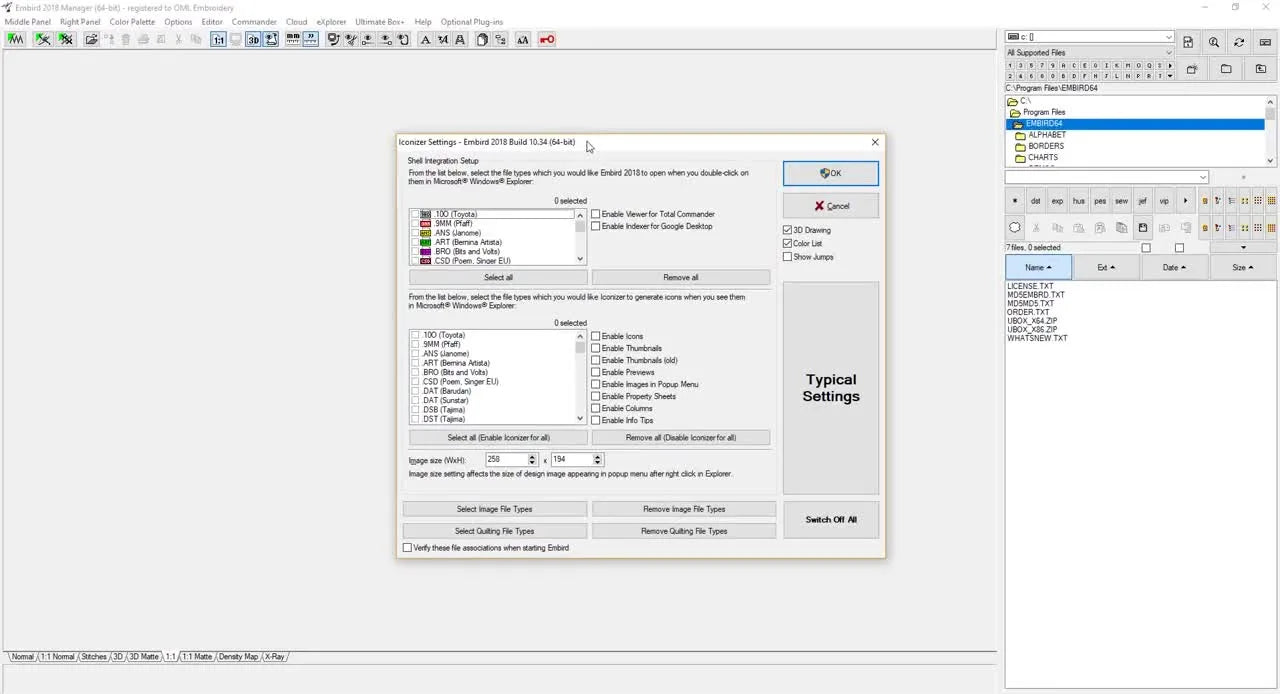Viewport: 1280px width, 694px height.
Task: Toggle the Show Jumps checkbox
Action: click(788, 257)
